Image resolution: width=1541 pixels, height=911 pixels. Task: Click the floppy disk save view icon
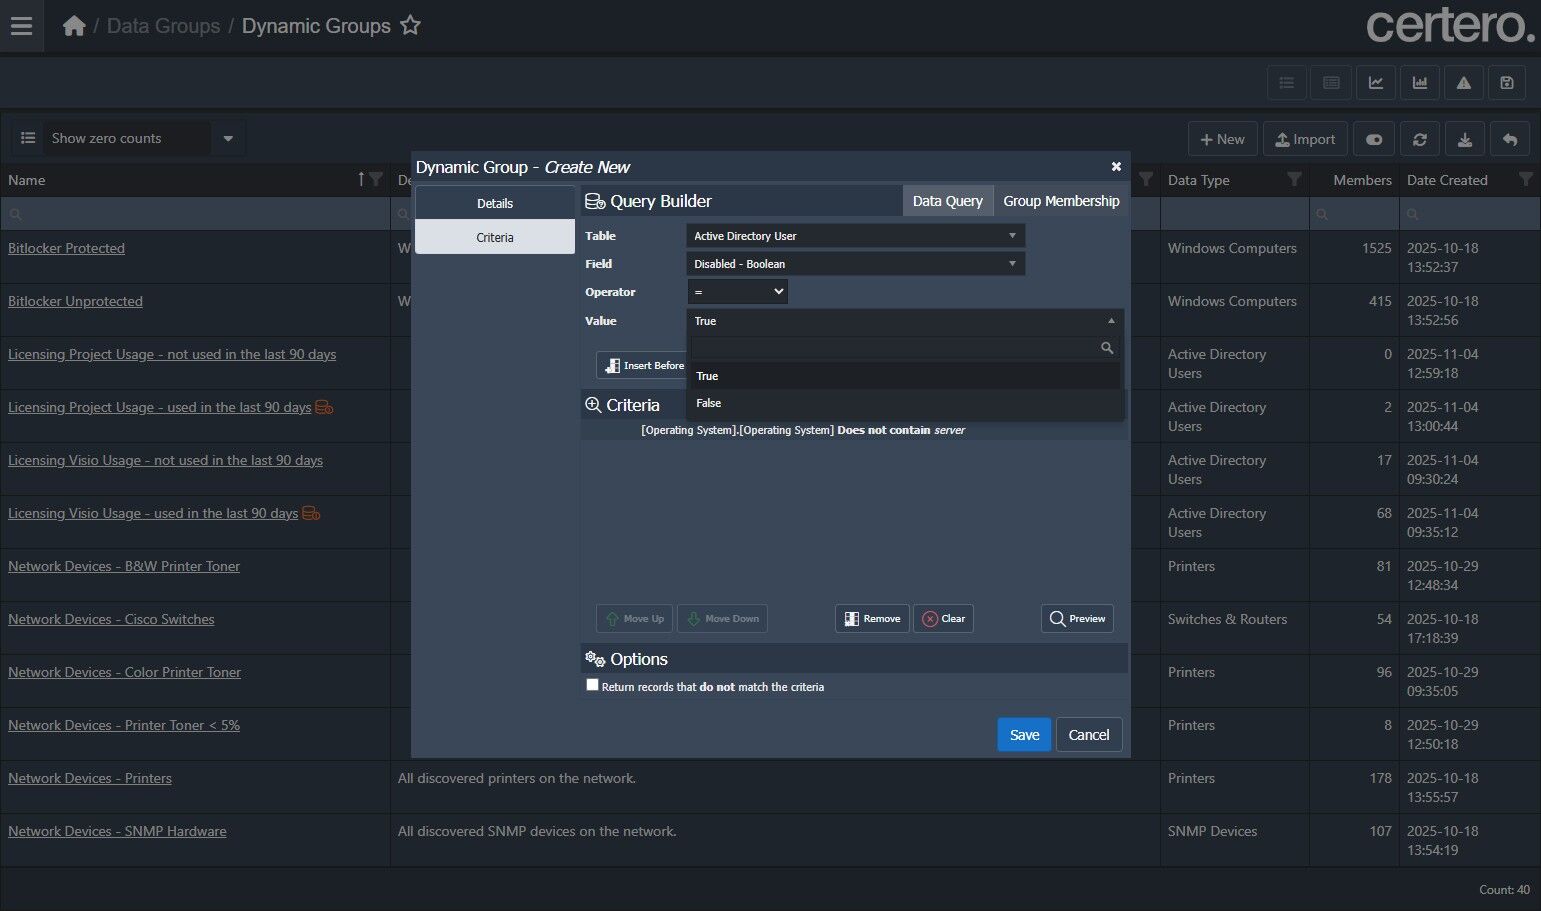coord(1507,83)
